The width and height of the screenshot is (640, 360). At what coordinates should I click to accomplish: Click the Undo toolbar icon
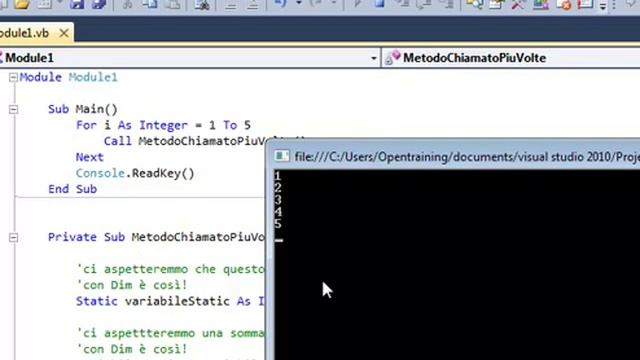280,4
